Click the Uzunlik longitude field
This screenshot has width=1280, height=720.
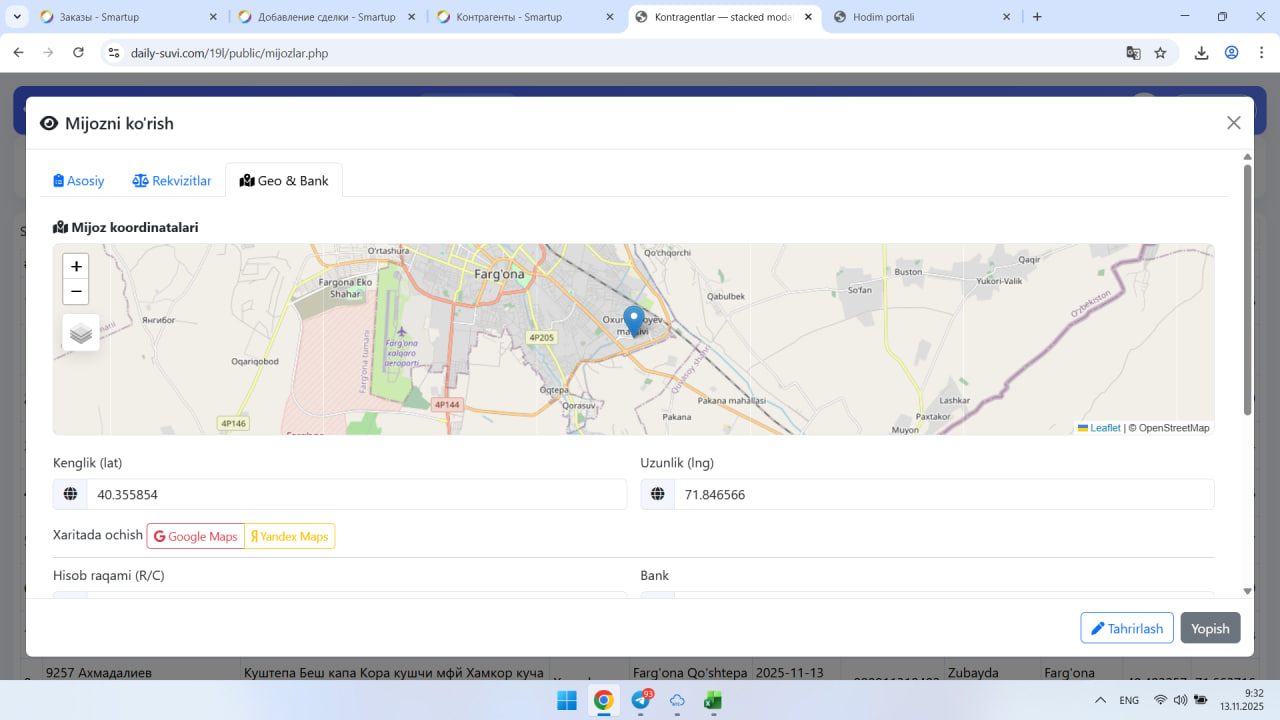coord(943,495)
